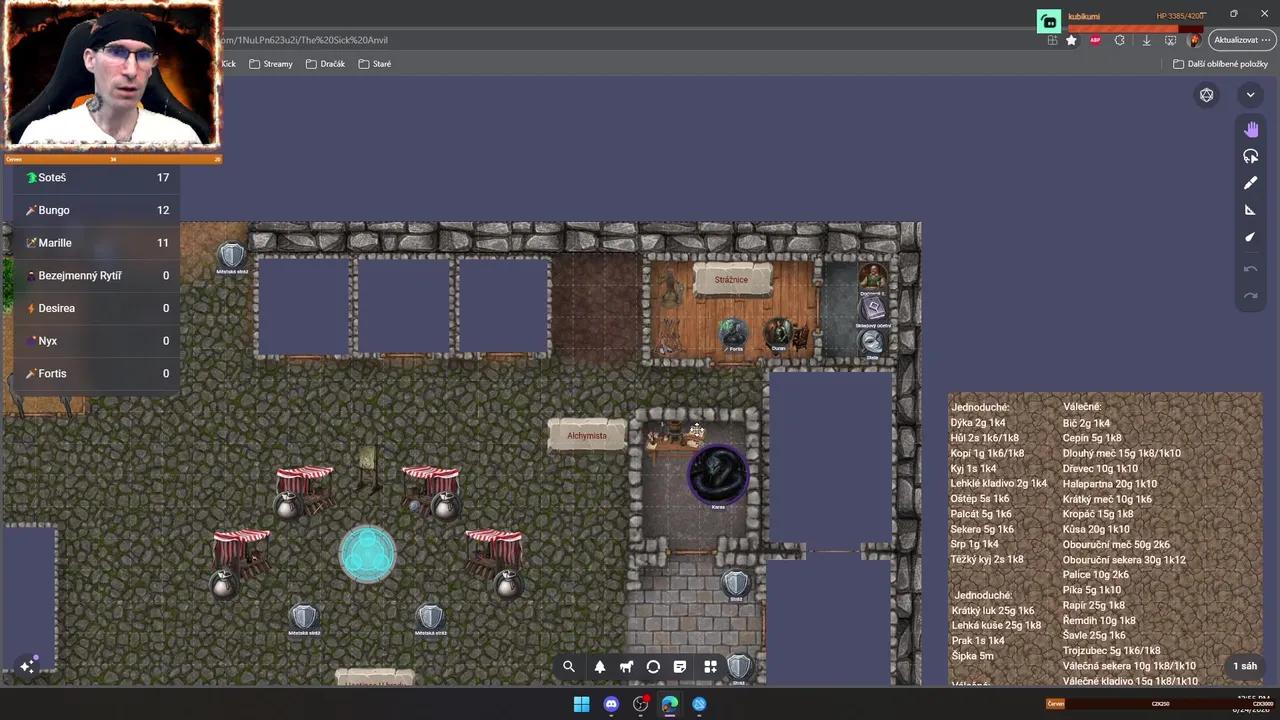Select the cyan glowing token on marketplace
This screenshot has width=1280, height=720.
click(x=368, y=554)
